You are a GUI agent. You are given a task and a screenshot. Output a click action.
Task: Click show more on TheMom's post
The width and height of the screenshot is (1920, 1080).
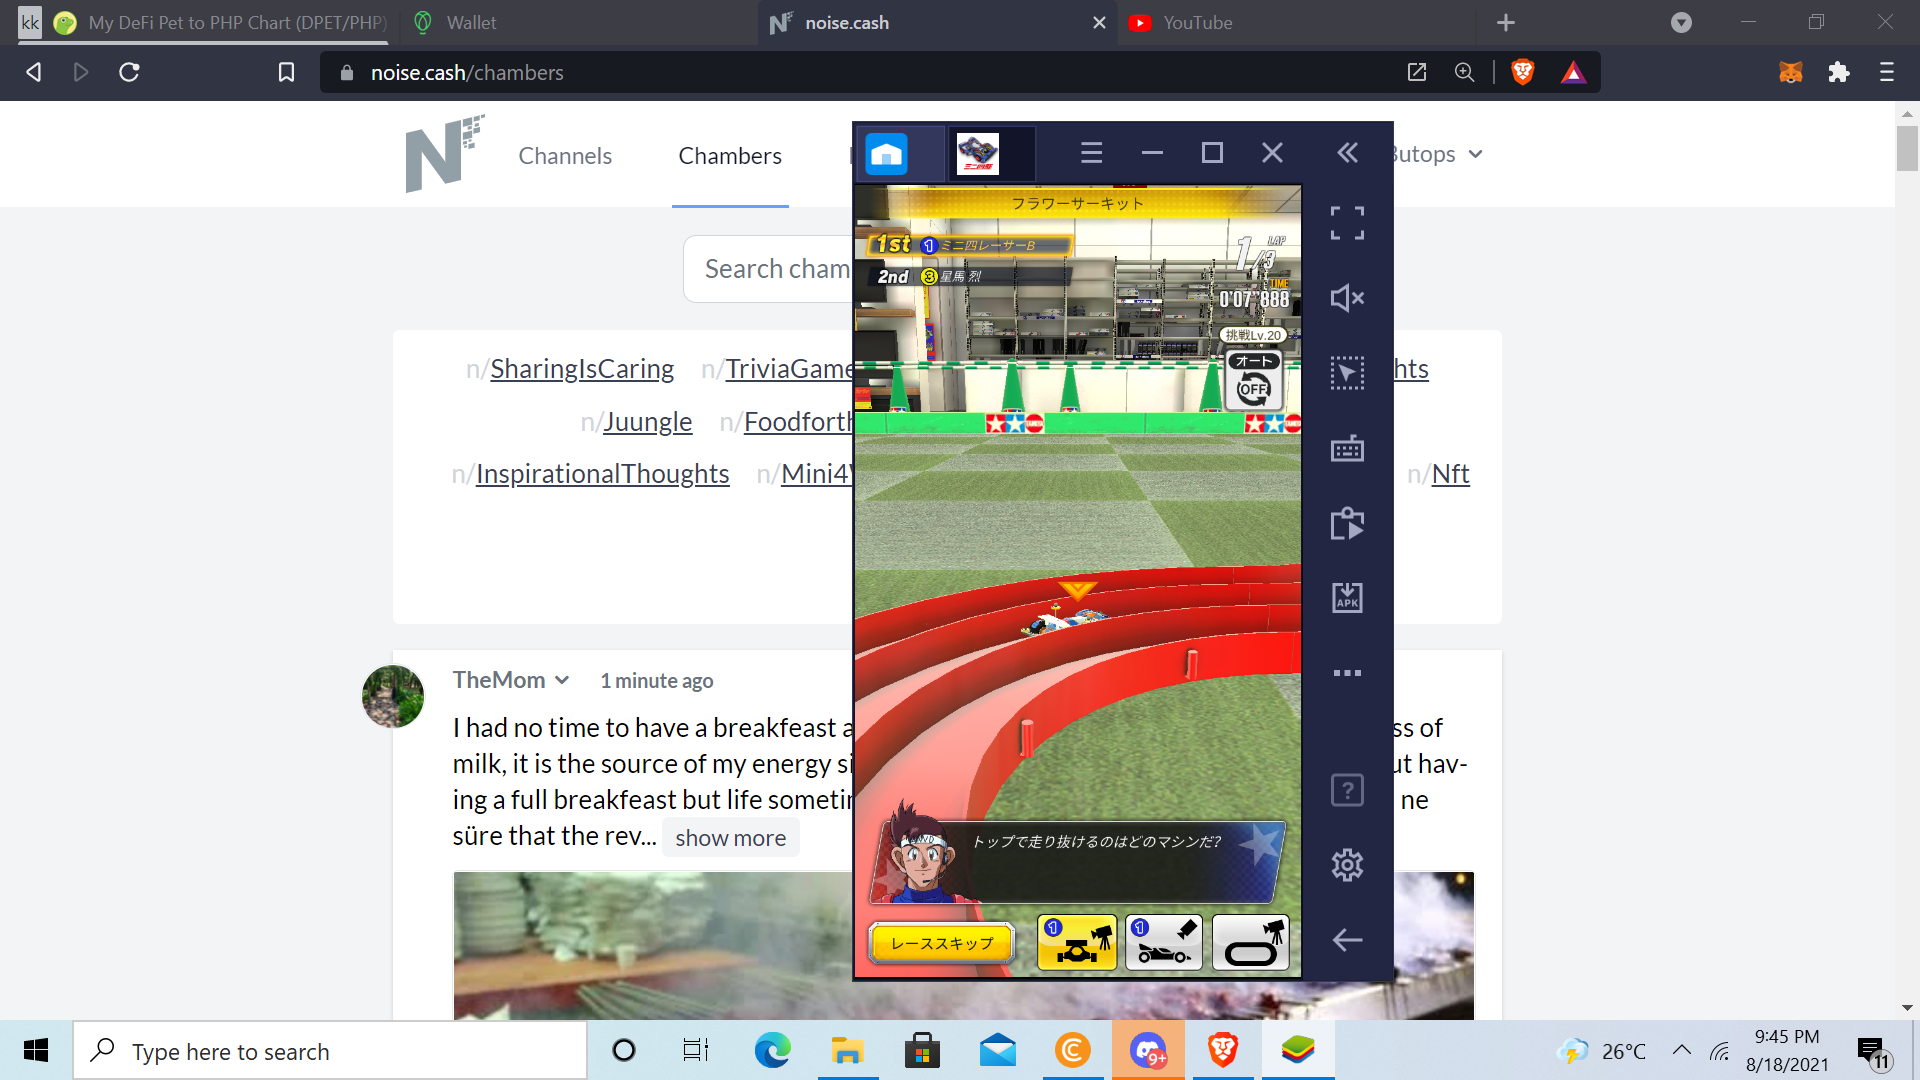[x=731, y=838]
